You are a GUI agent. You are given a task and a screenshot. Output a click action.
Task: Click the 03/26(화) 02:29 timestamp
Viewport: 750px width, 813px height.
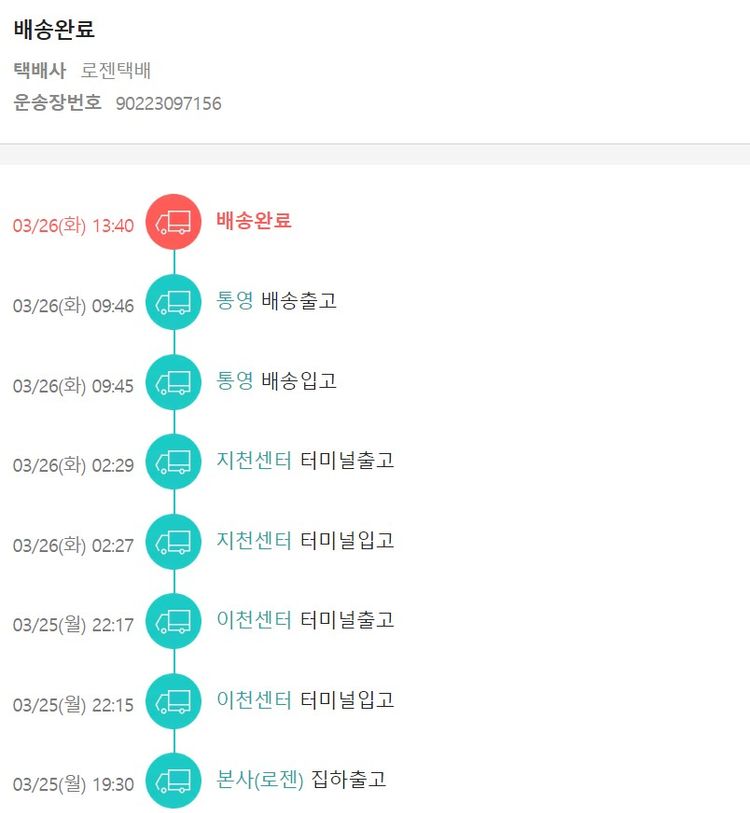point(73,466)
